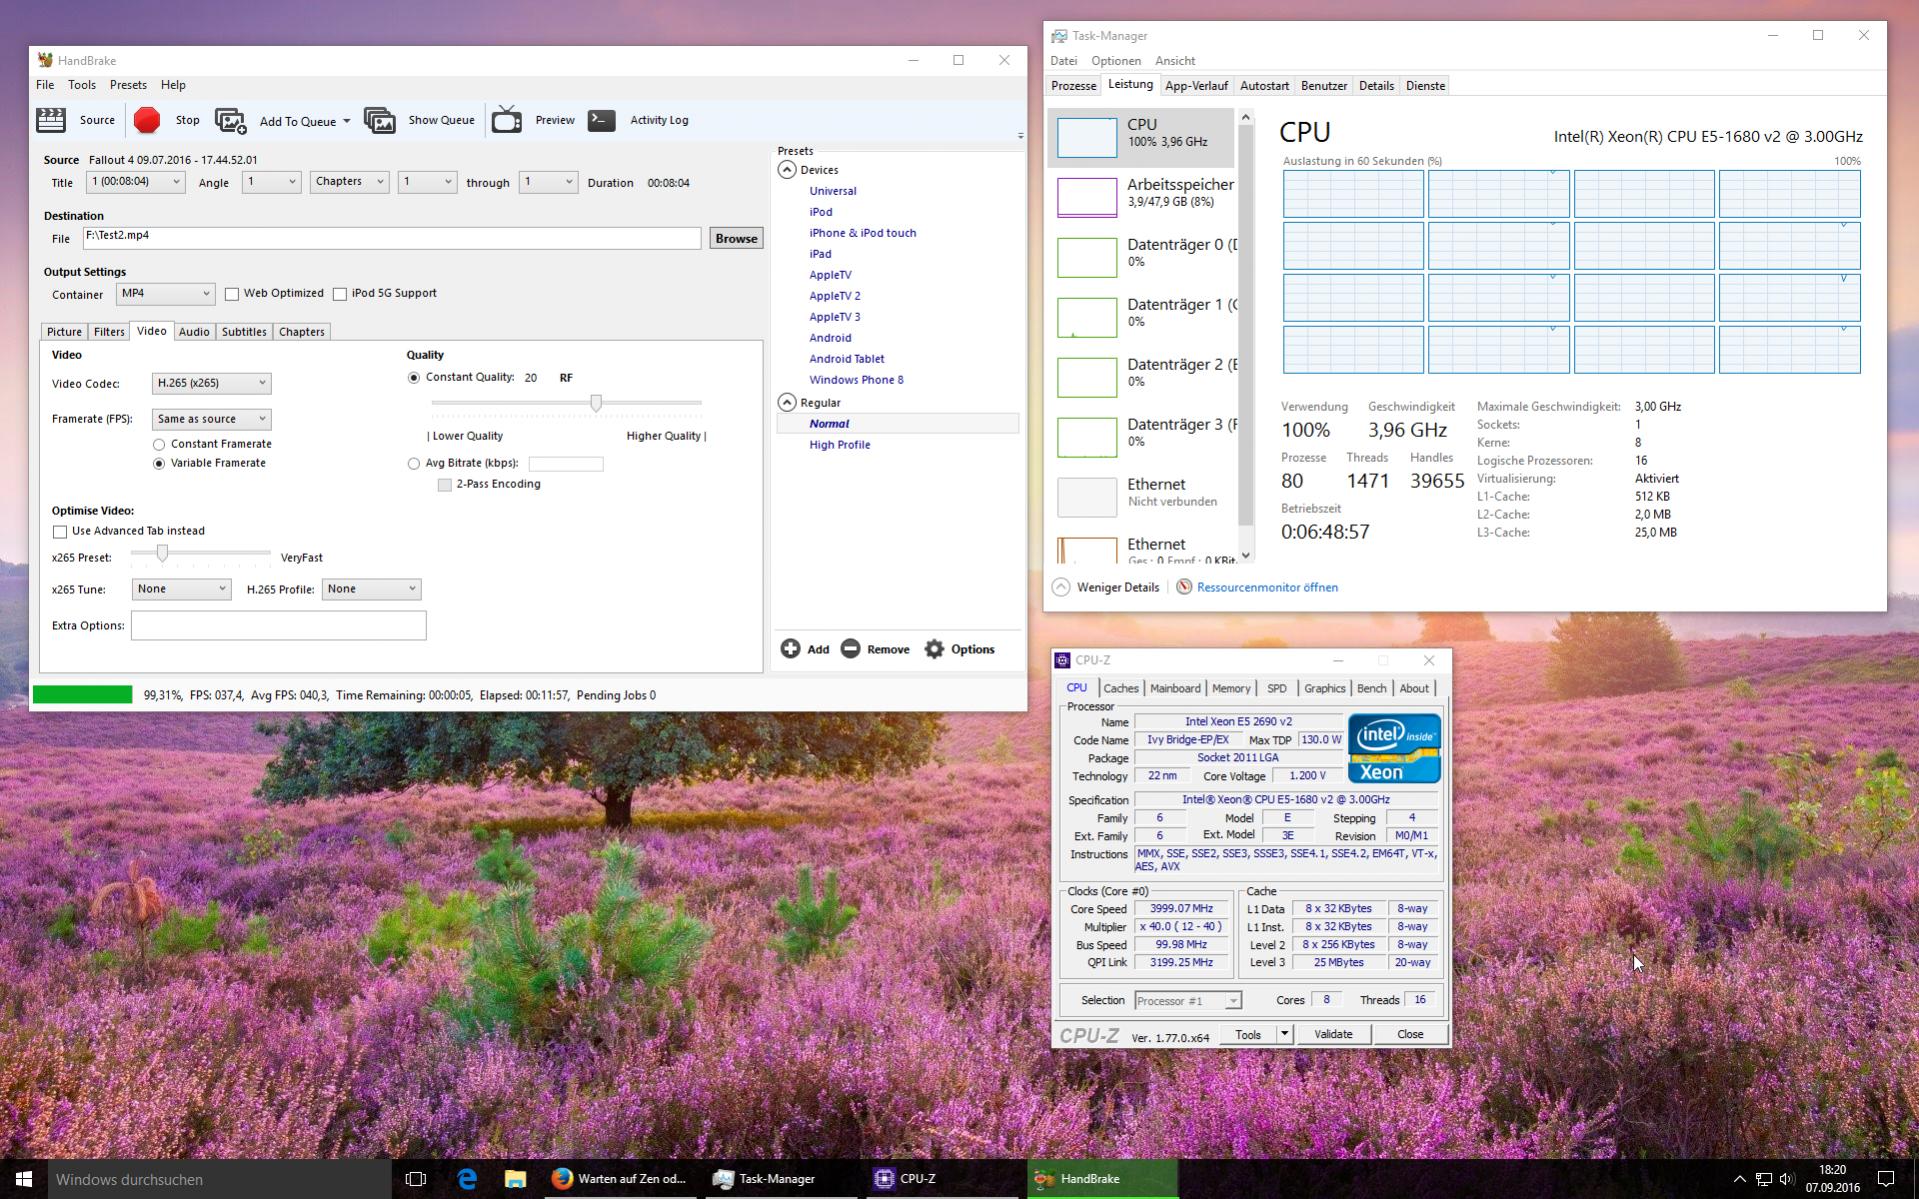Collapse the Regular preset group
Screen dimensions: 1919x1199
pyautogui.click(x=787, y=403)
